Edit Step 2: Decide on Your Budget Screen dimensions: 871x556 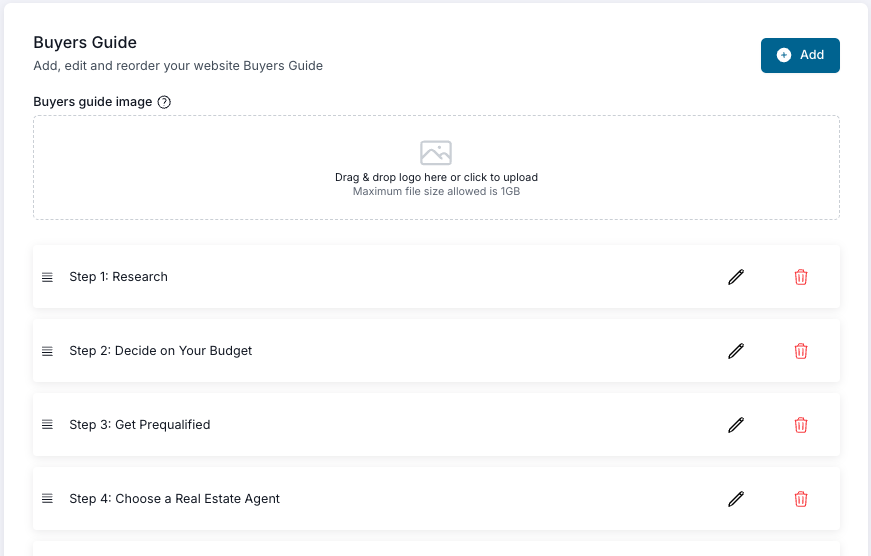pos(736,351)
